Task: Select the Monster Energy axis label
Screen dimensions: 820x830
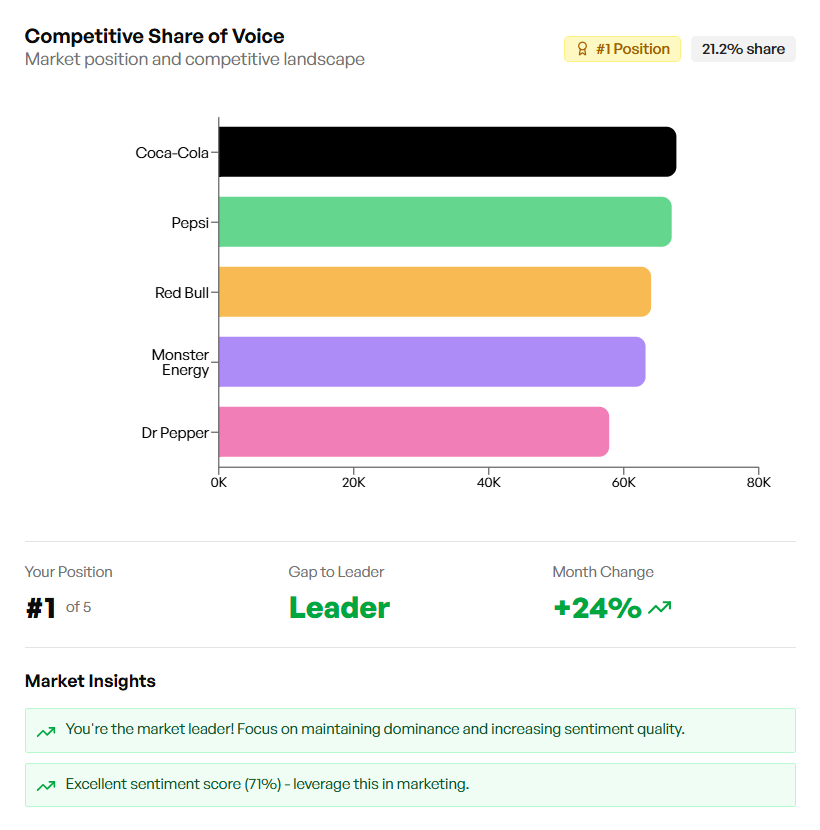Action: click(180, 362)
